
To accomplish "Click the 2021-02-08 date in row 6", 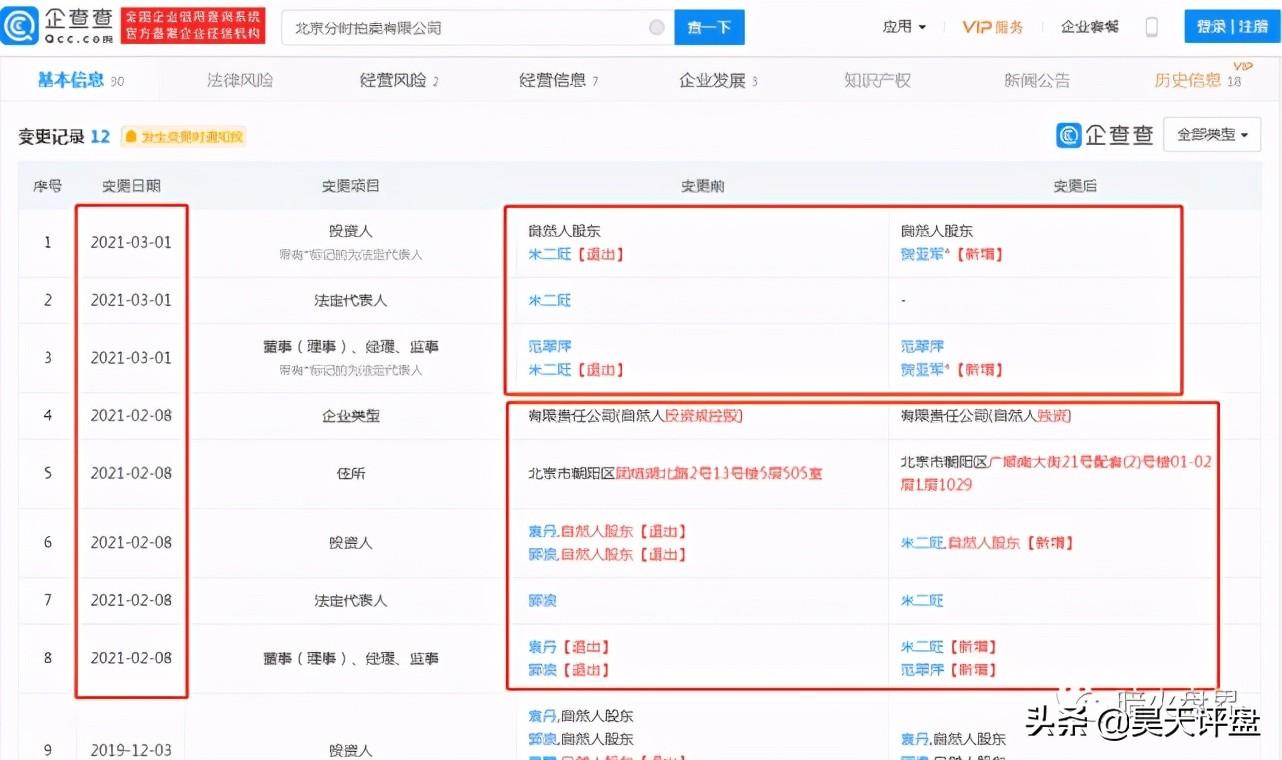I will point(131,542).
